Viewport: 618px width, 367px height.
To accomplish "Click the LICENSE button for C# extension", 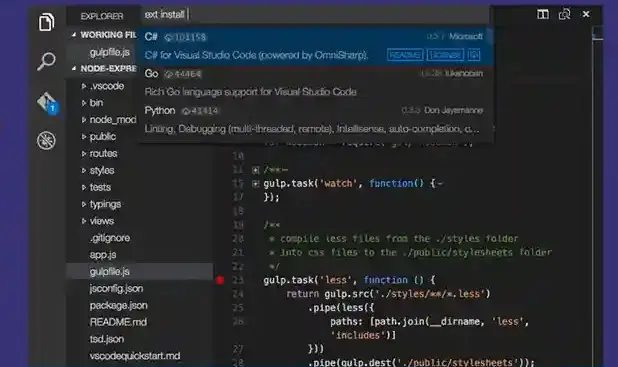I will tap(445, 55).
